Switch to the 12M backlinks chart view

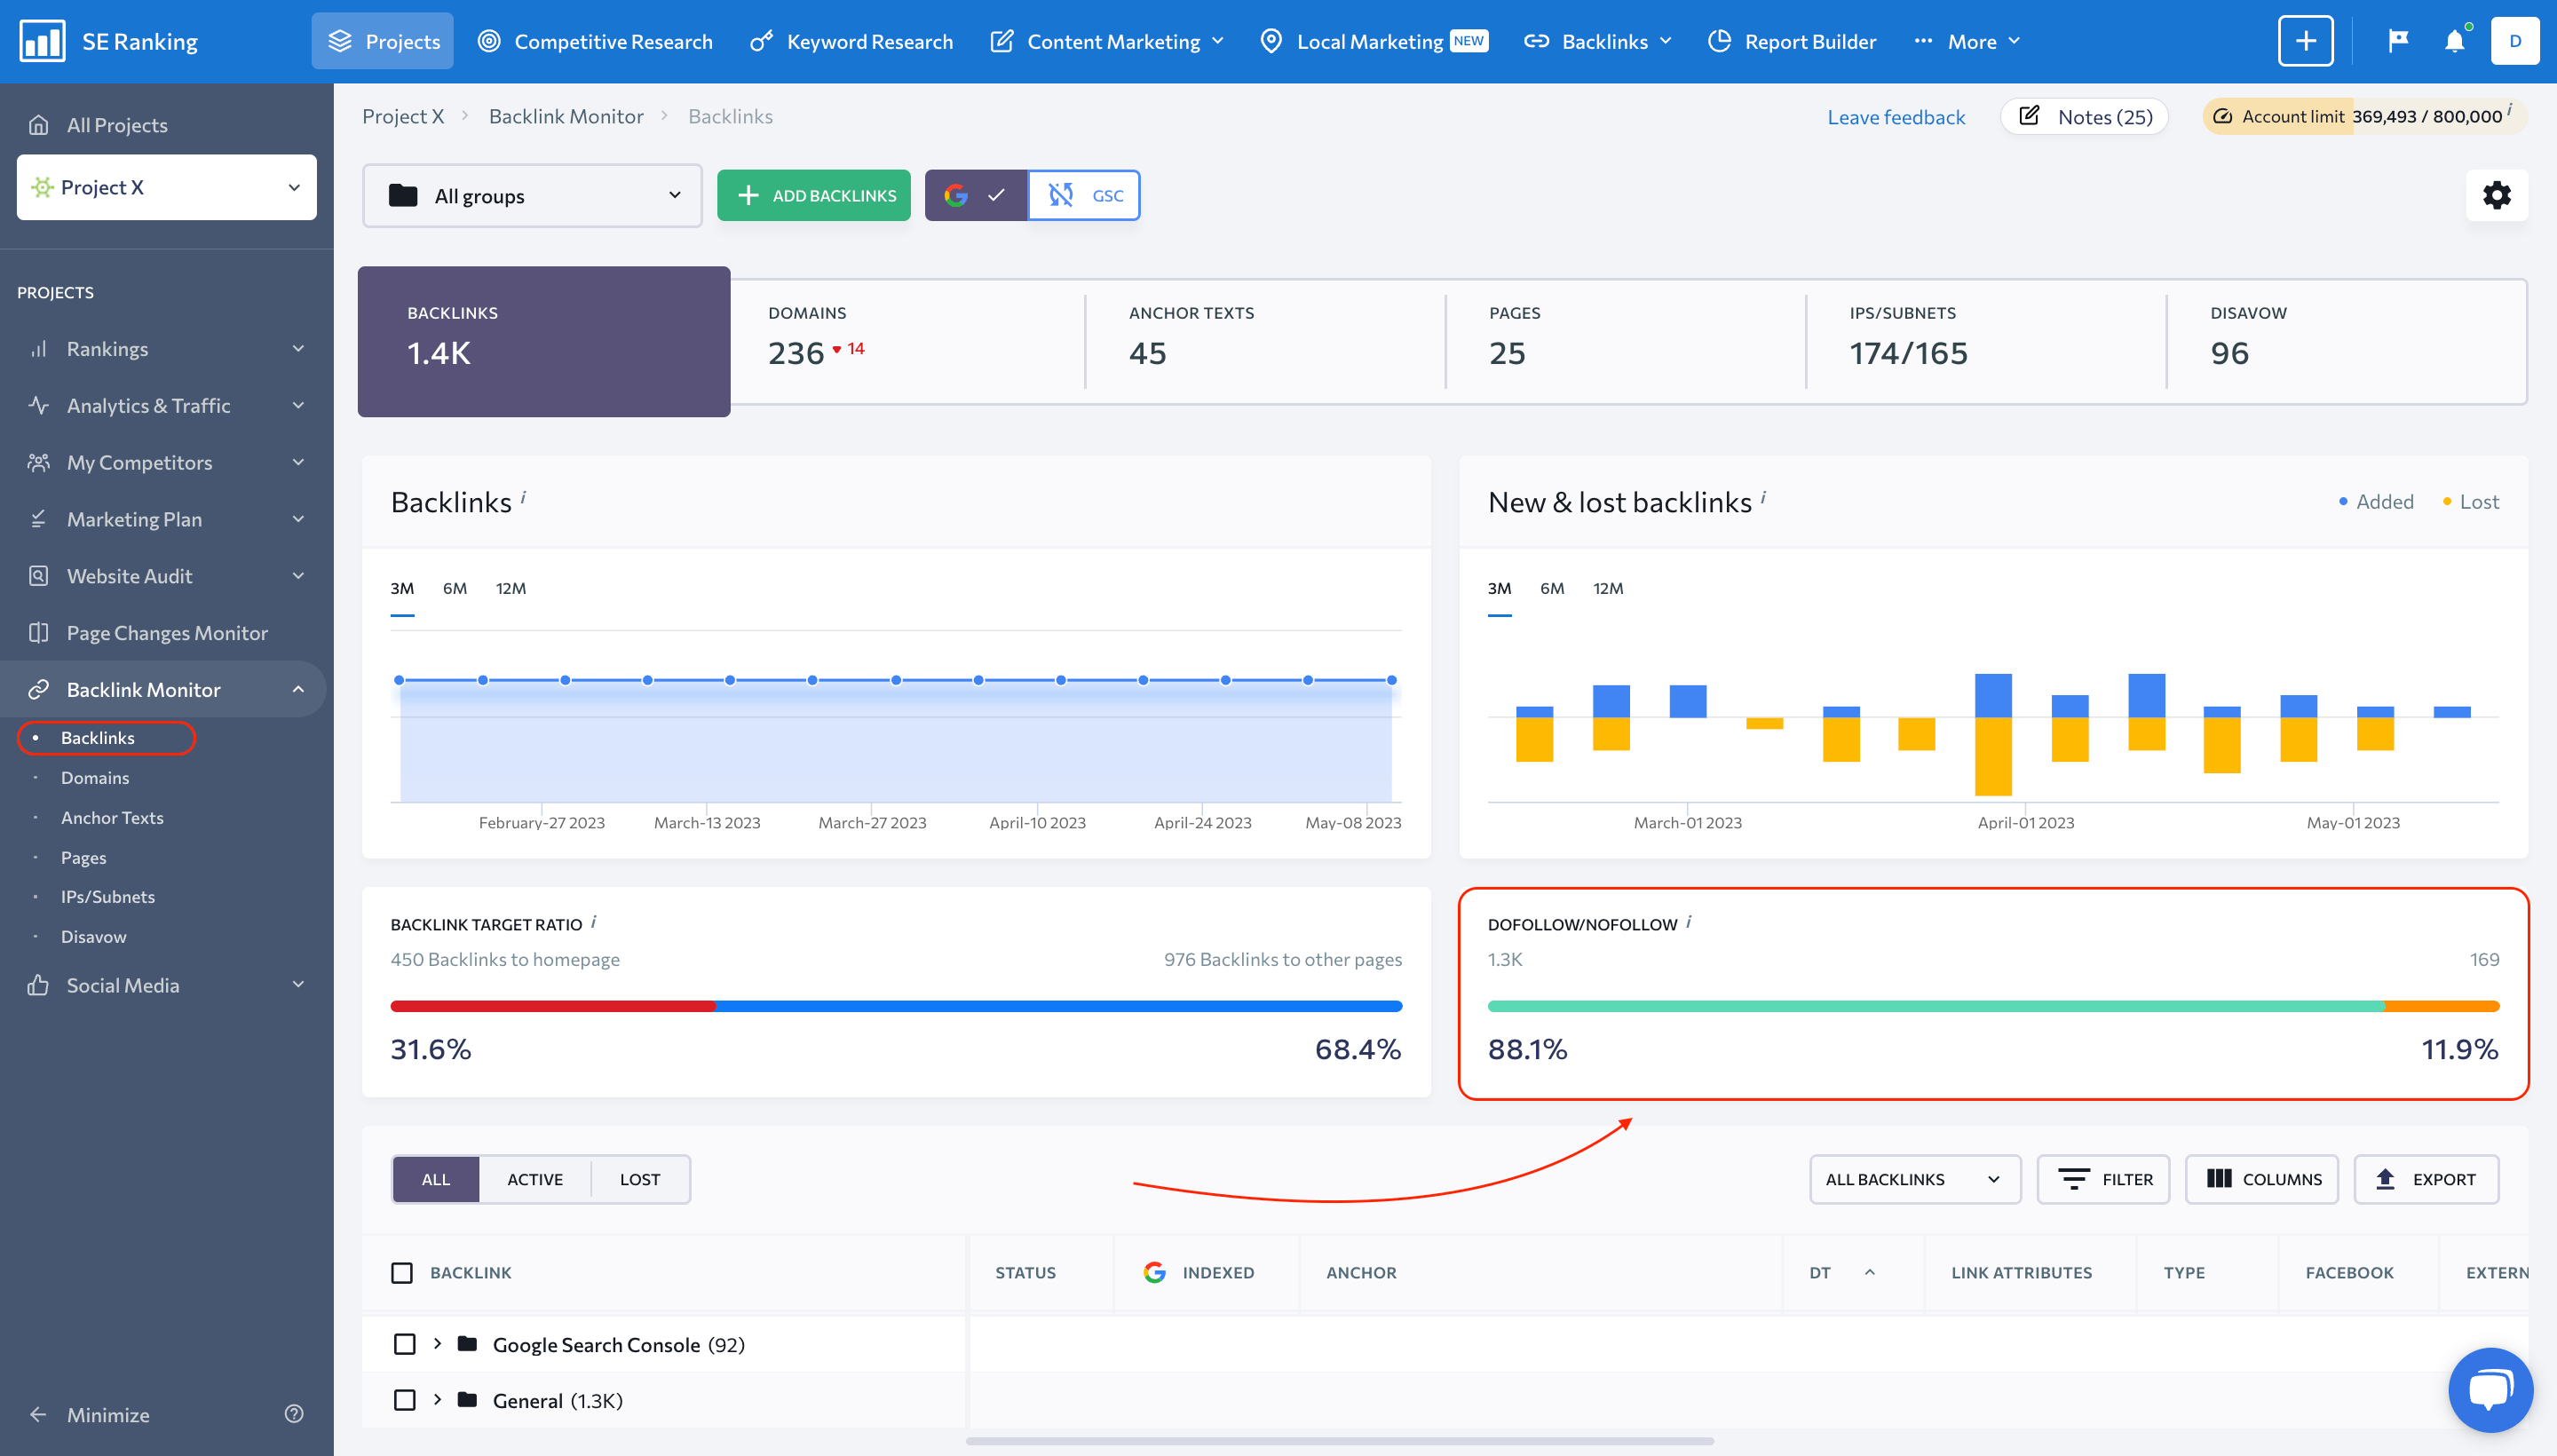point(511,589)
